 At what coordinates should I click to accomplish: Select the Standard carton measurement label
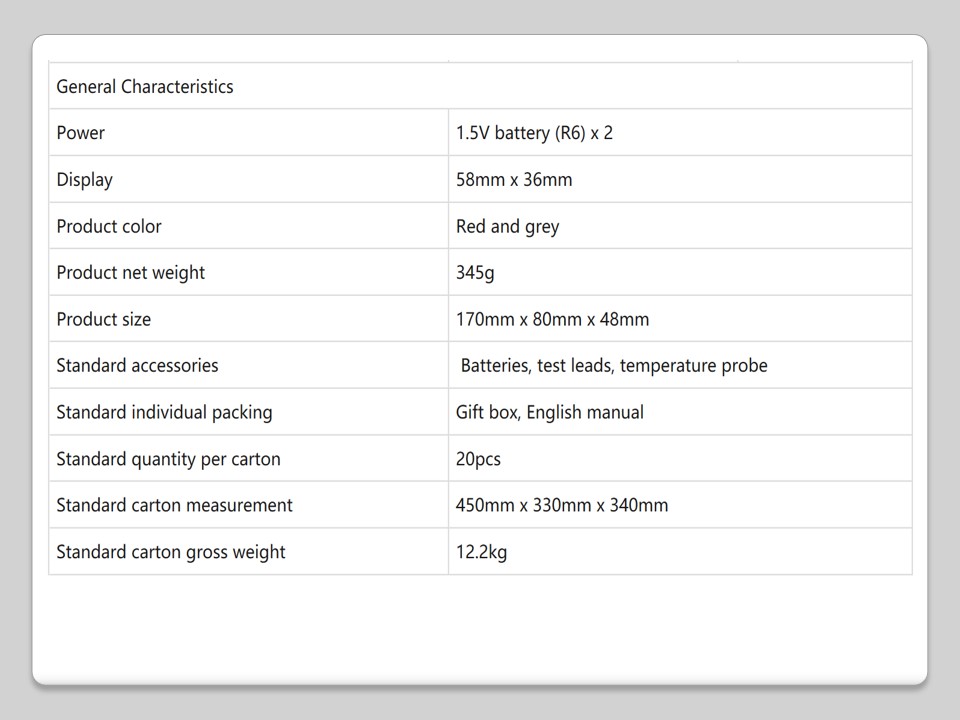pos(174,505)
